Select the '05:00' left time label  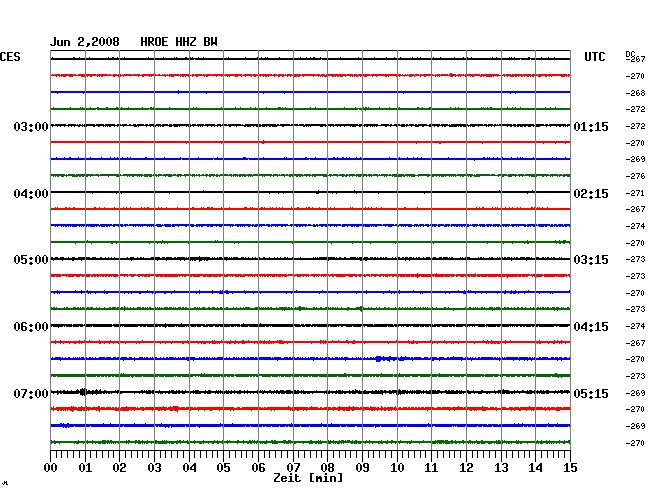point(31,260)
